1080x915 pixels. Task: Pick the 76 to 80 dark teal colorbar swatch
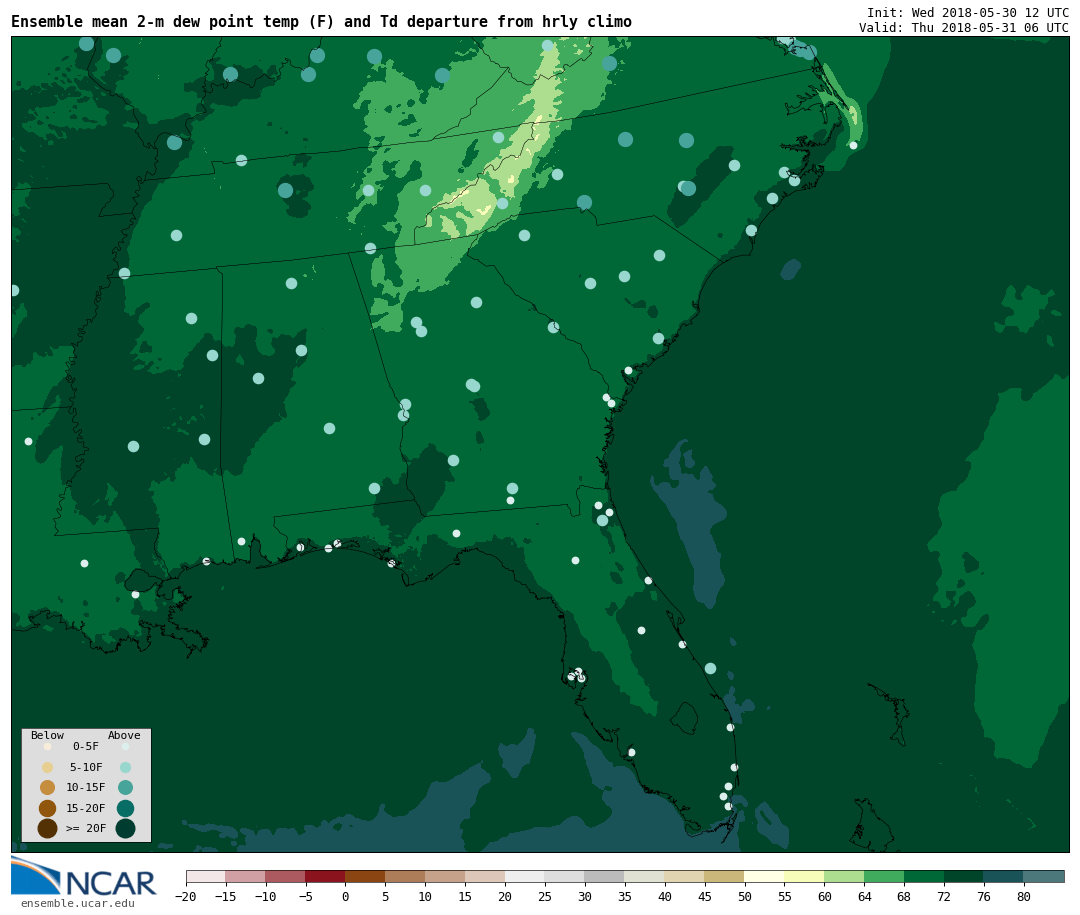tap(1004, 876)
